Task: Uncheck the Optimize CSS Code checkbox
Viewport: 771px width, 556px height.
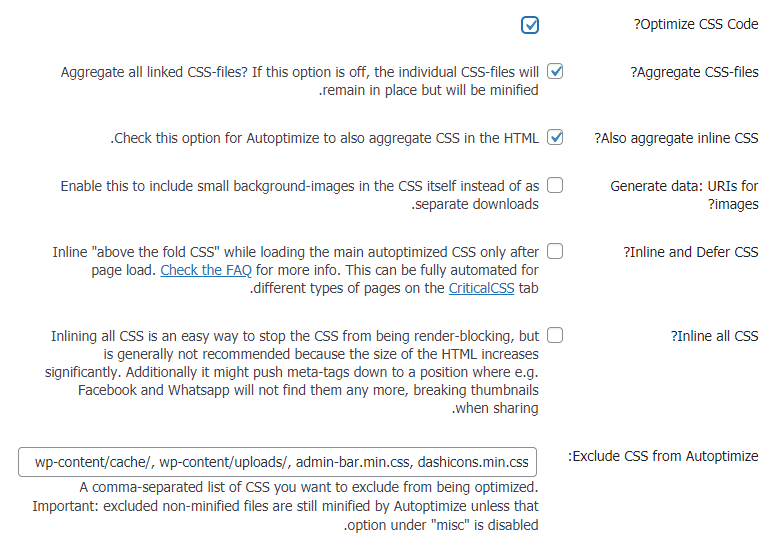Action: coord(530,25)
